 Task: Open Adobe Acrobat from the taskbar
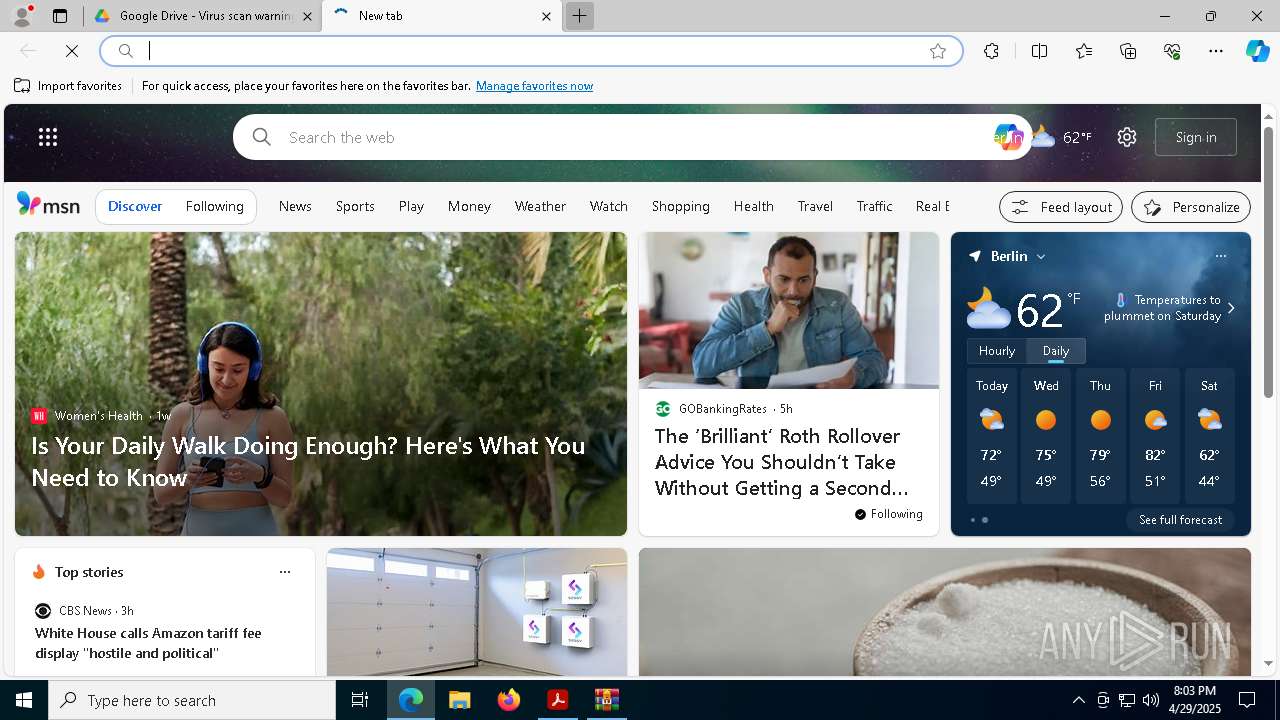[558, 700]
